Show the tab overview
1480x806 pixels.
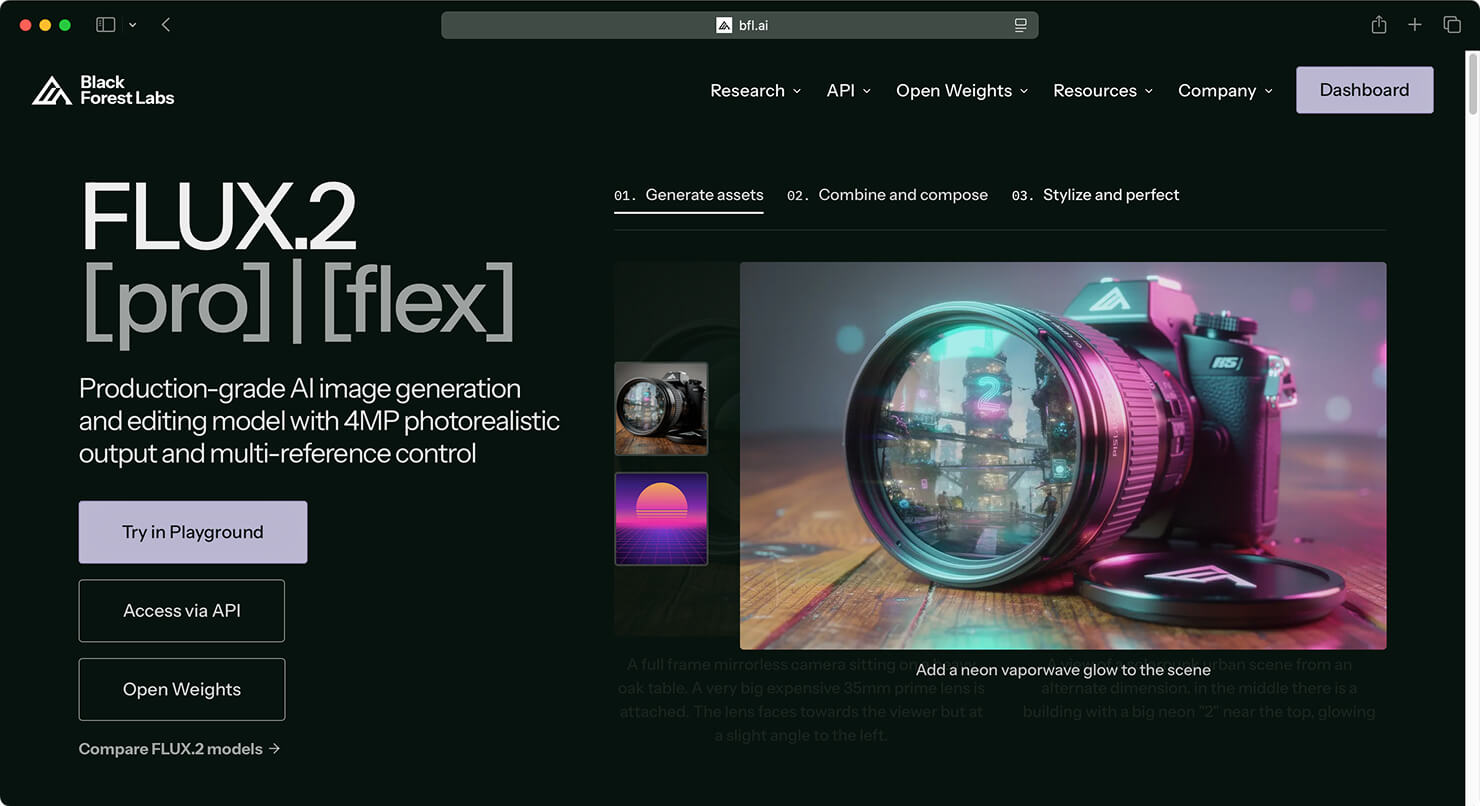pos(1452,24)
